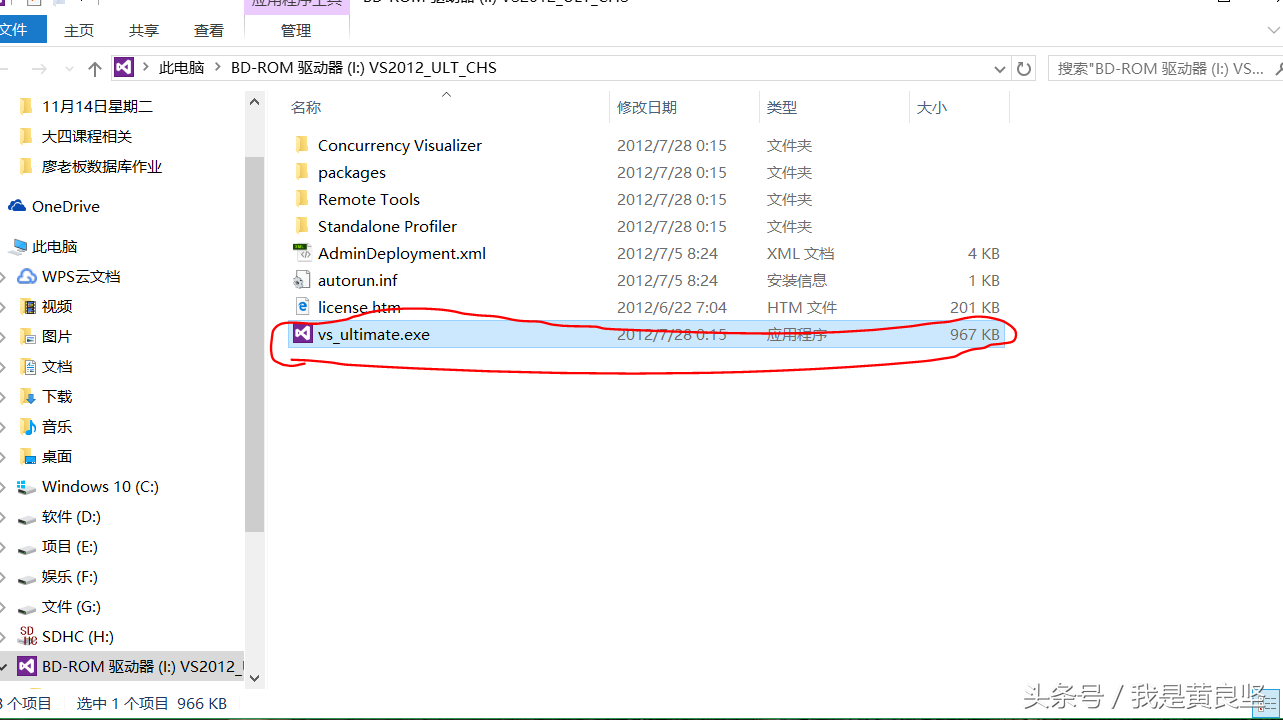Screen dimensions: 1283x720
Task: Expand the address bar history dropdown
Action: tap(999, 68)
